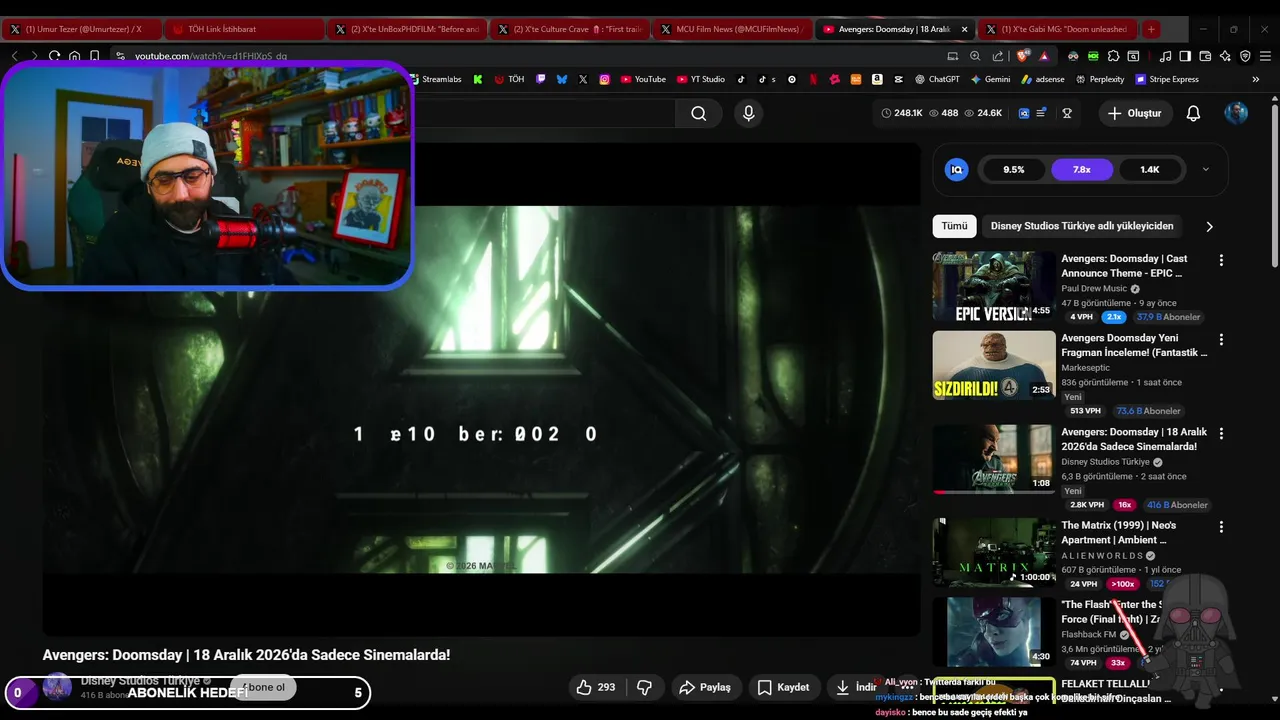The width and height of the screenshot is (1280, 720).
Task: Click the YouTube search magnifier button
Action: 699,113
